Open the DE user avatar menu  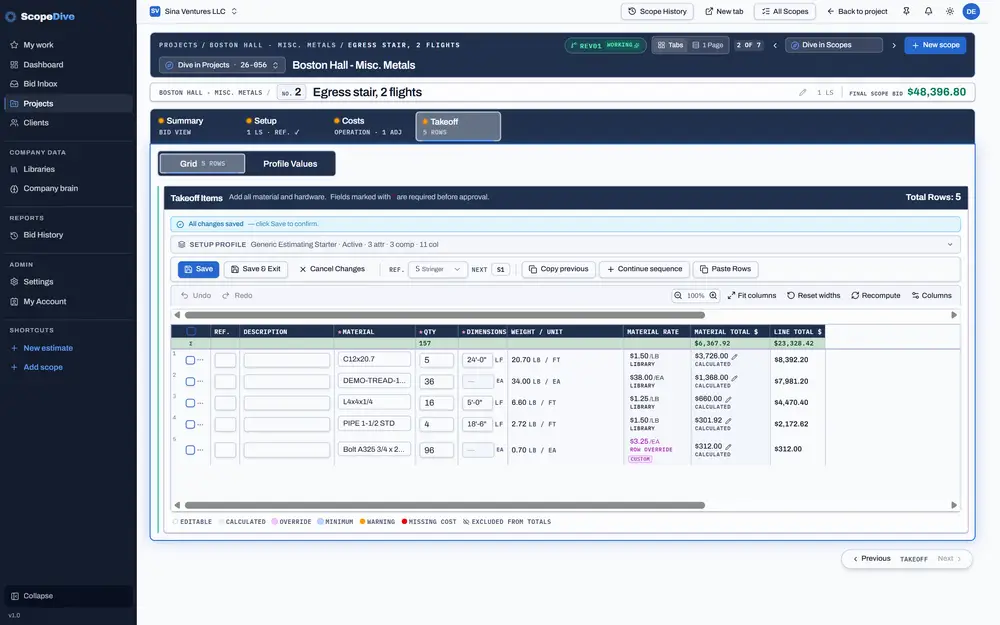(x=971, y=11)
